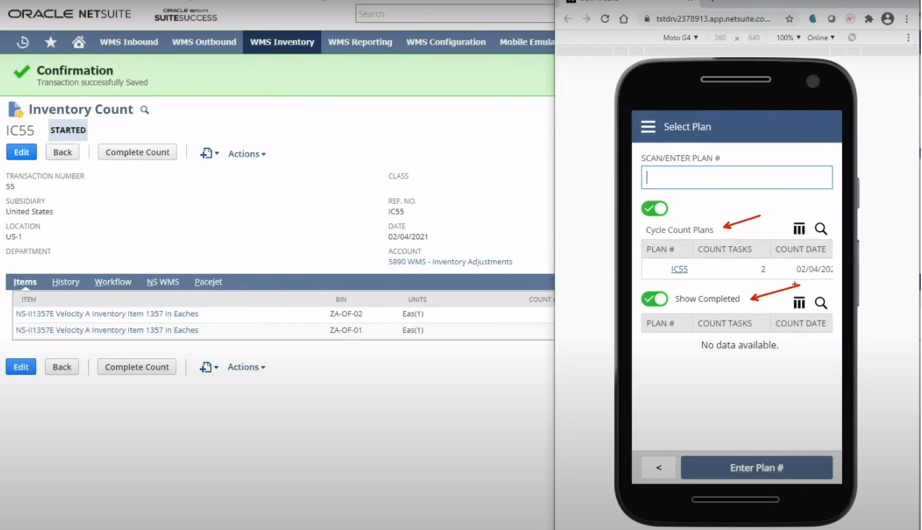Click the NetSuite global Search box

click(x=455, y=14)
